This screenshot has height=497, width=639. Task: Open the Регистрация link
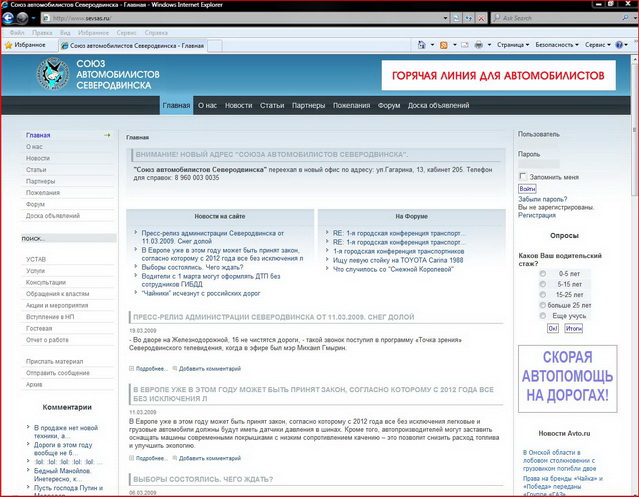537,215
